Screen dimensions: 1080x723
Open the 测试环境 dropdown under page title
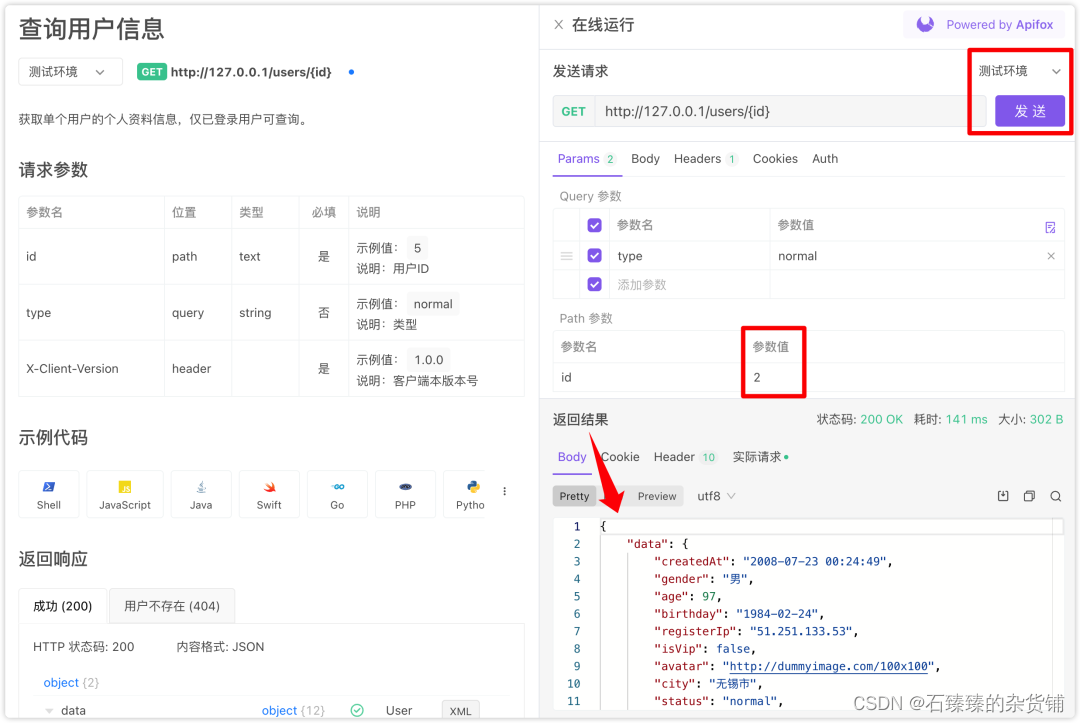coord(70,72)
